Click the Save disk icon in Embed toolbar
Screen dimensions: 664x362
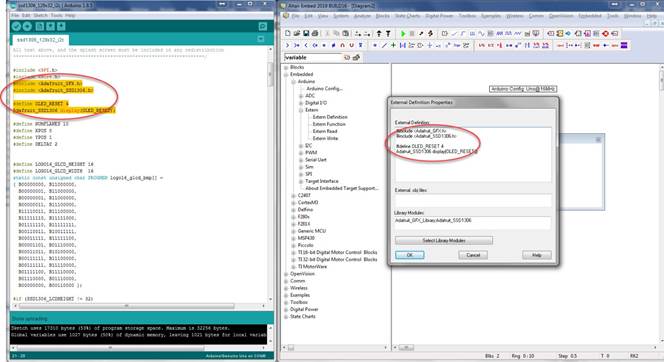coord(306,33)
